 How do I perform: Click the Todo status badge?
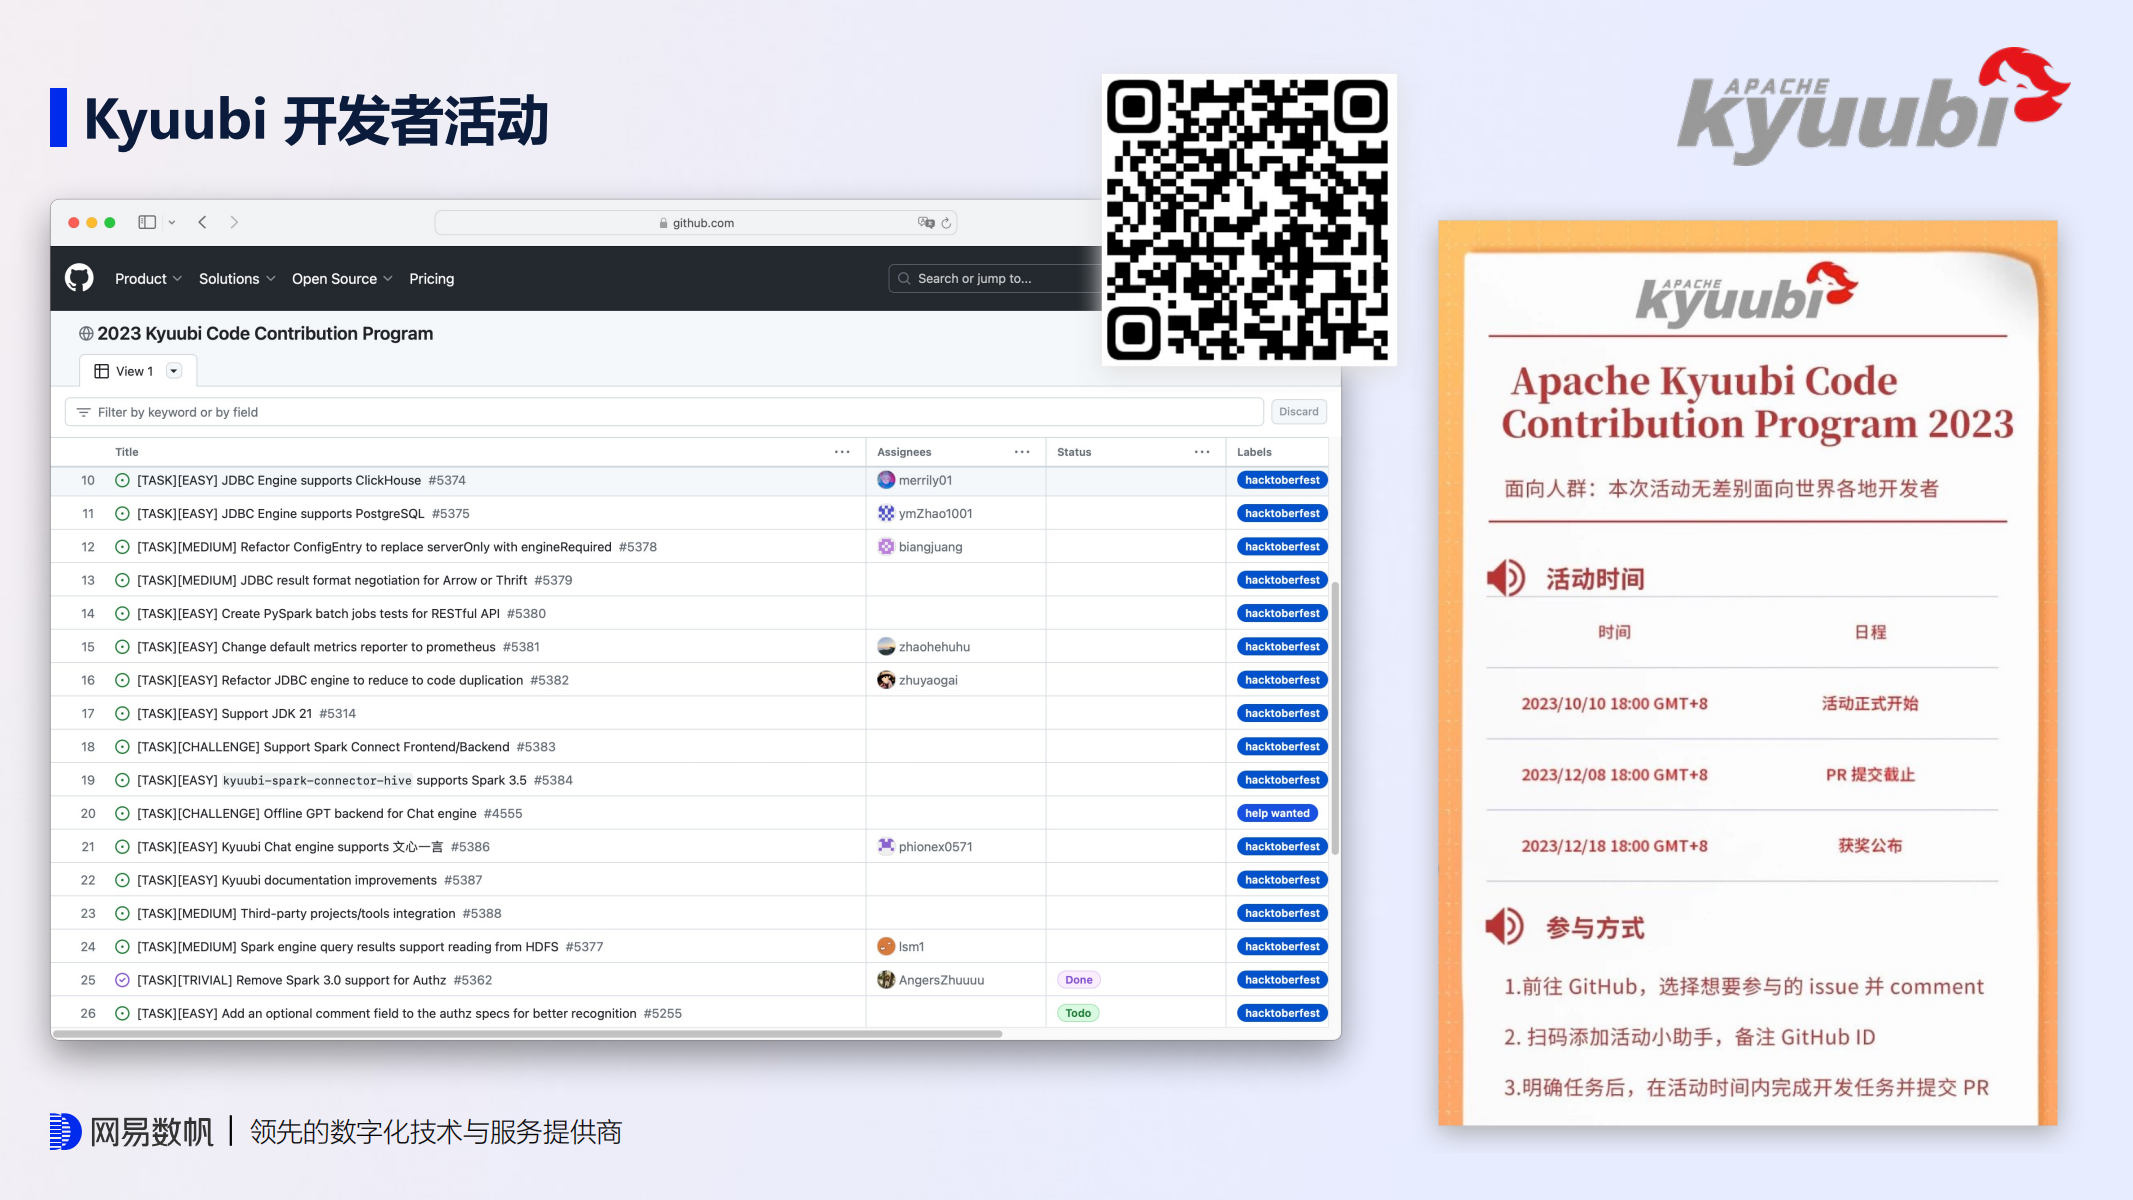[x=1078, y=1013]
